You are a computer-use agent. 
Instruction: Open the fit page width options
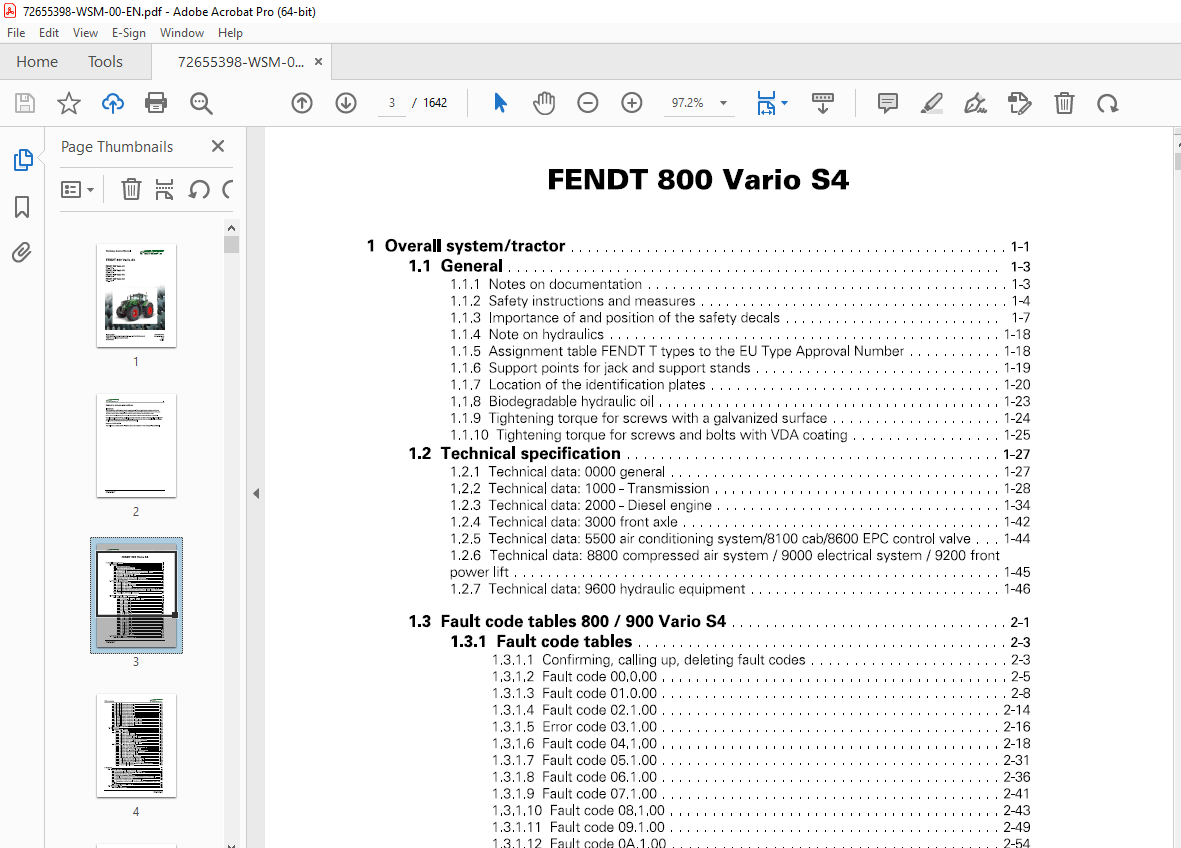tap(771, 103)
